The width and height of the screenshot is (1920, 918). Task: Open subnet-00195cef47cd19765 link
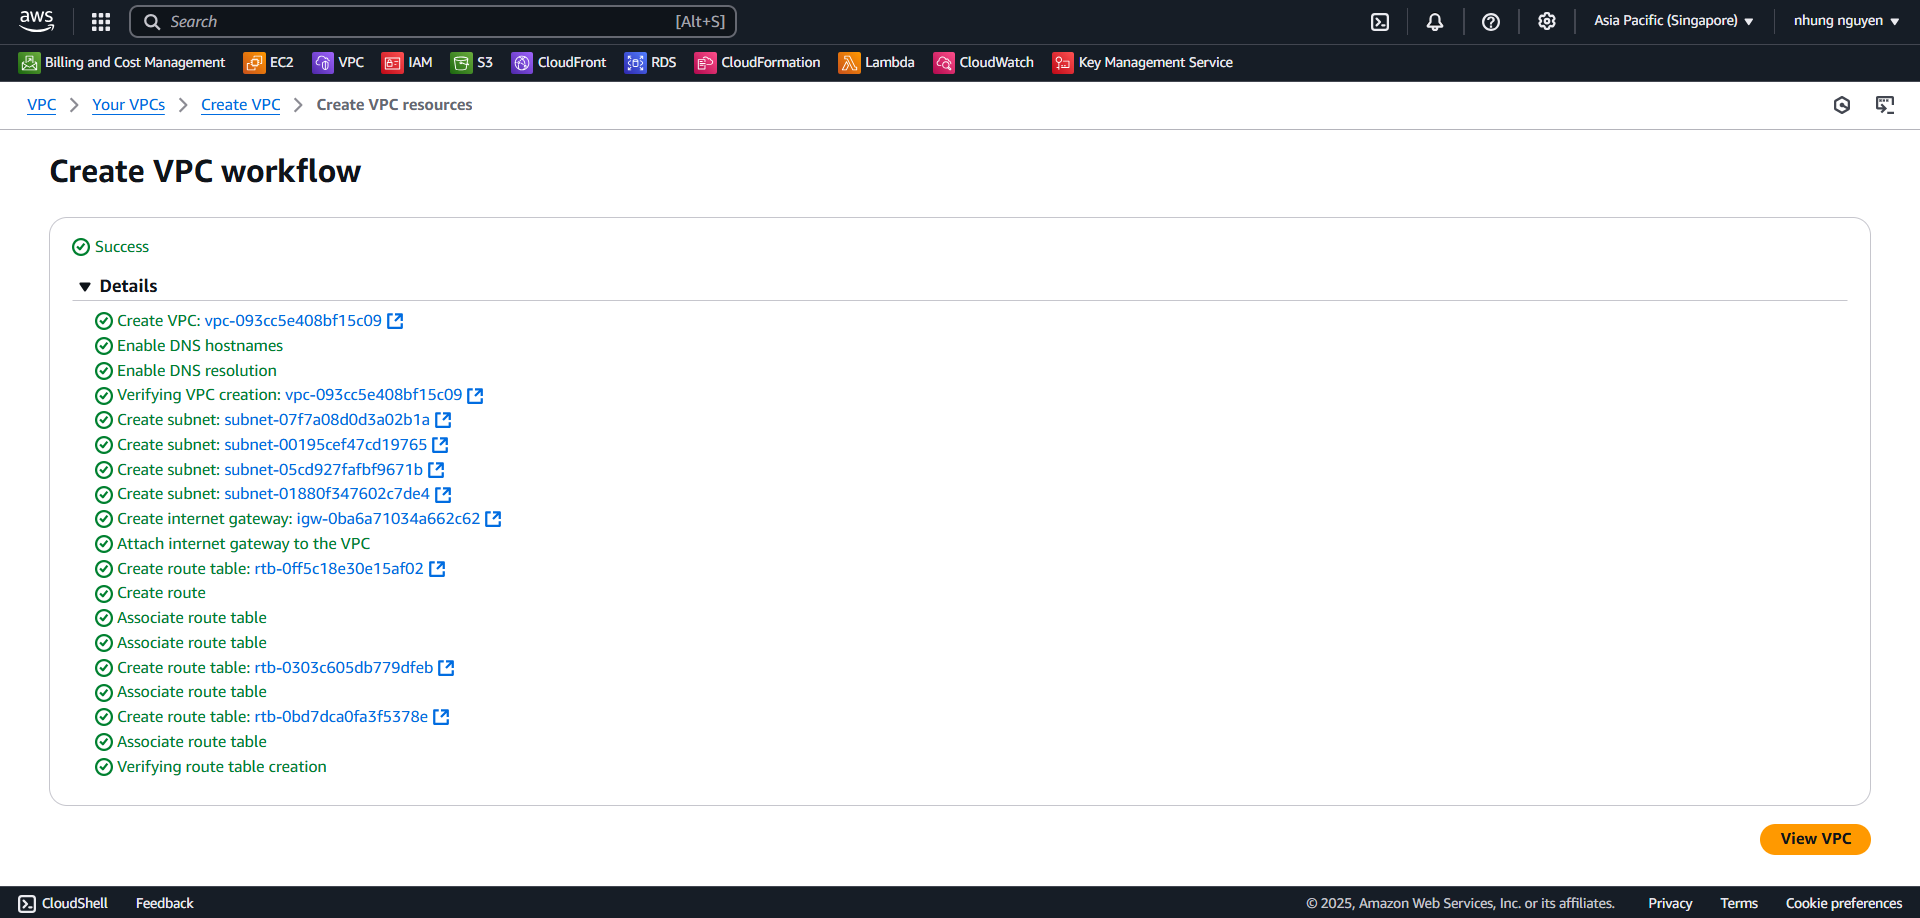click(326, 445)
